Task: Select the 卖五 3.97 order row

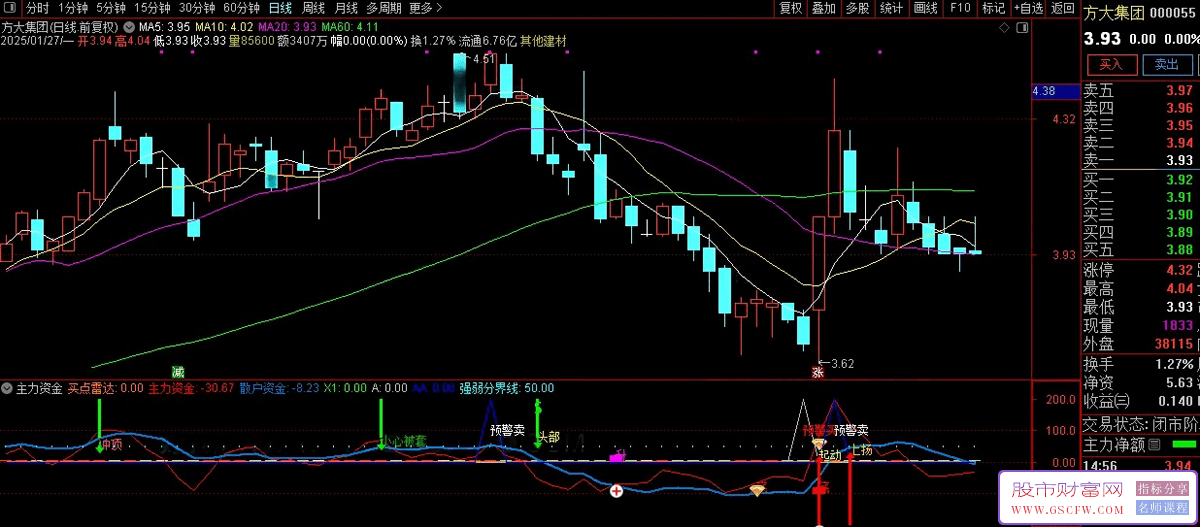Action: (x=1140, y=91)
